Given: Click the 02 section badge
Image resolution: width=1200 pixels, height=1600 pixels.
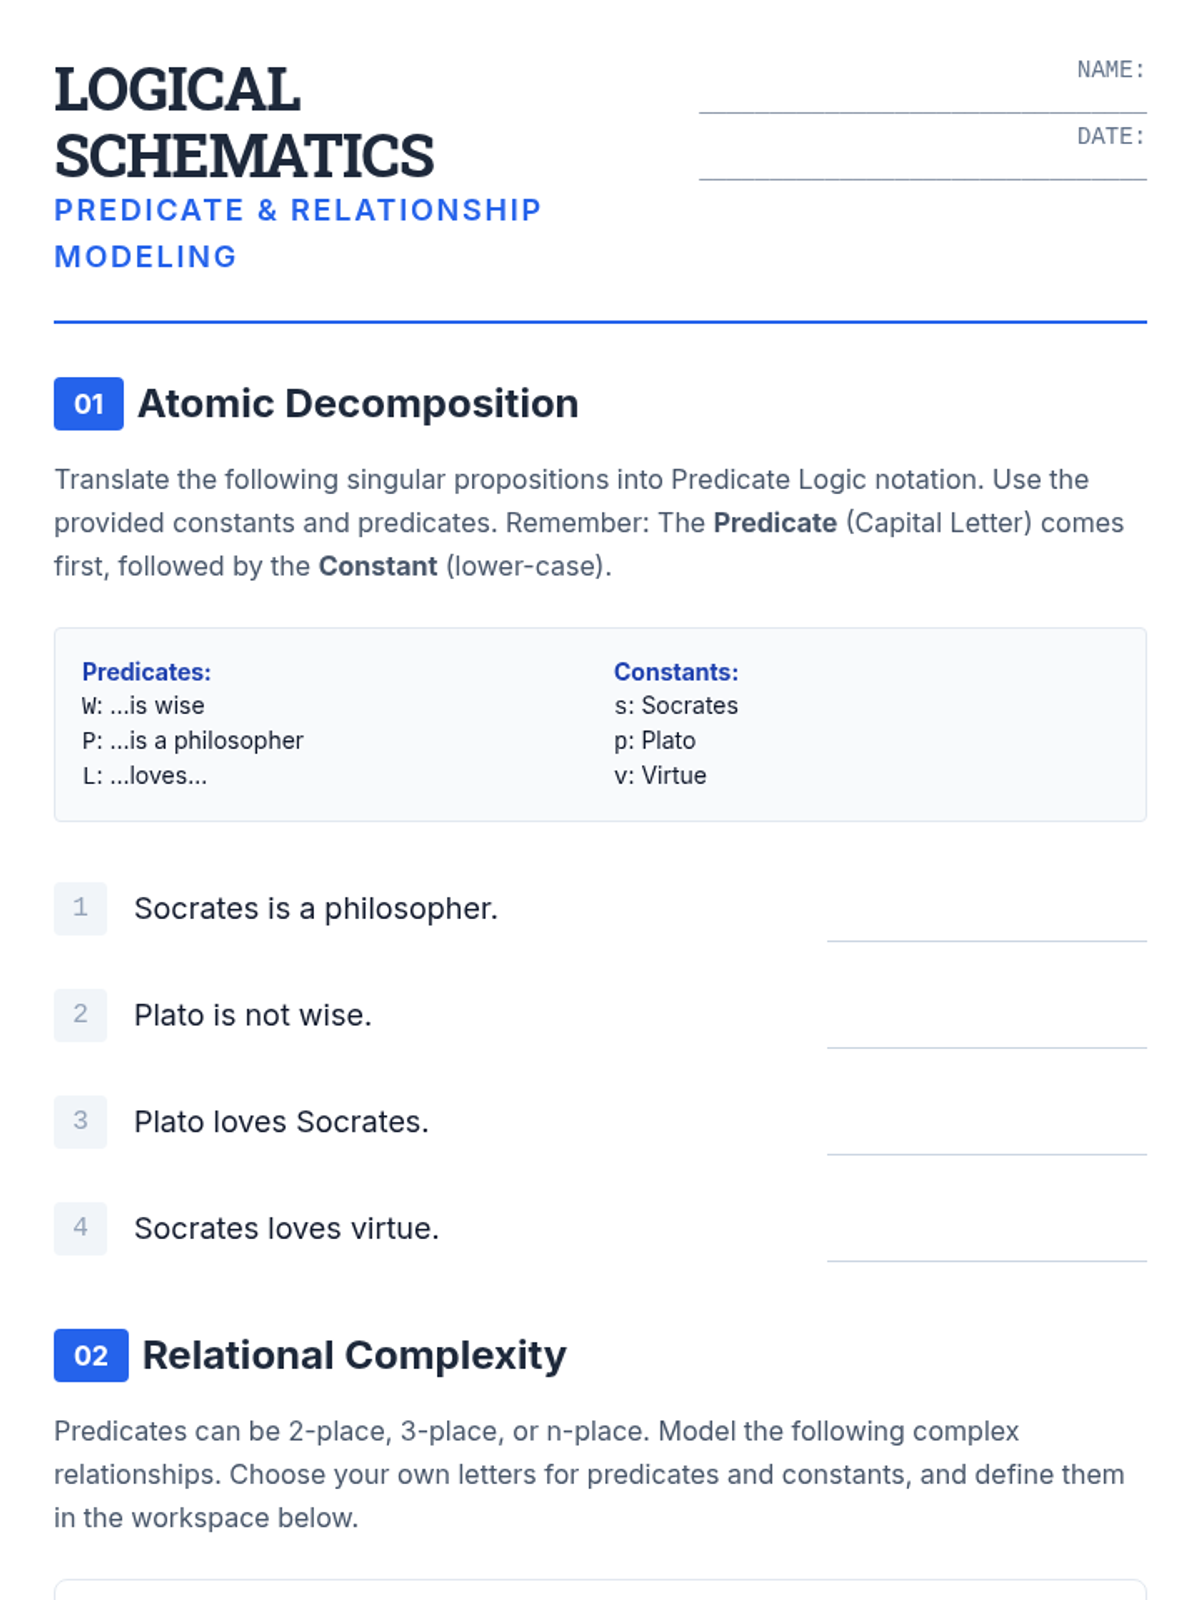Looking at the screenshot, I should pos(91,1356).
